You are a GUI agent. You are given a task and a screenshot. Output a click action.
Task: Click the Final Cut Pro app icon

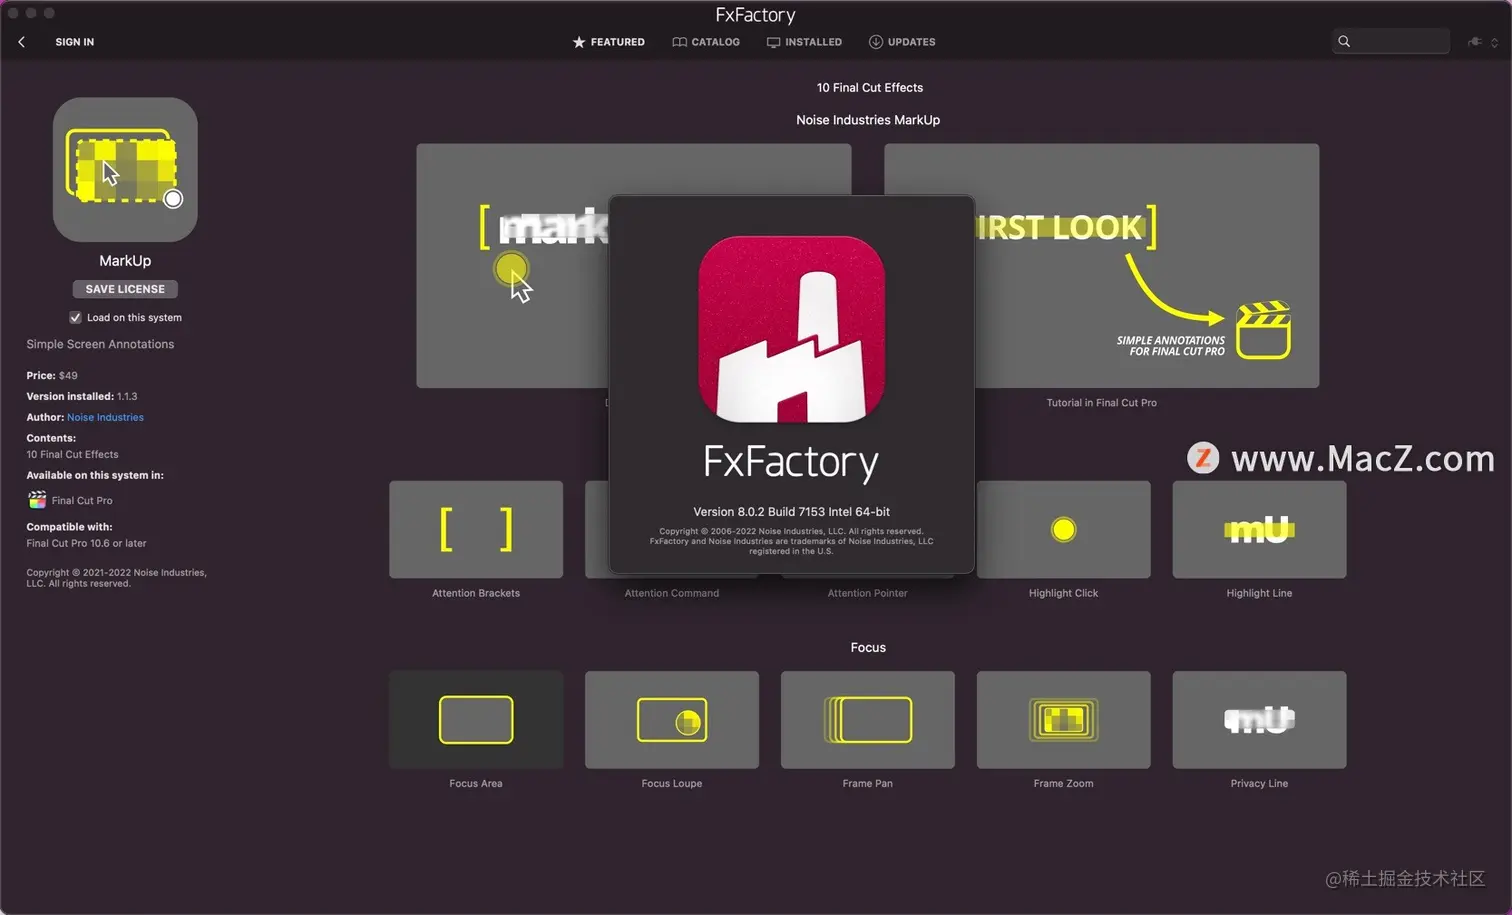pyautogui.click(x=37, y=500)
